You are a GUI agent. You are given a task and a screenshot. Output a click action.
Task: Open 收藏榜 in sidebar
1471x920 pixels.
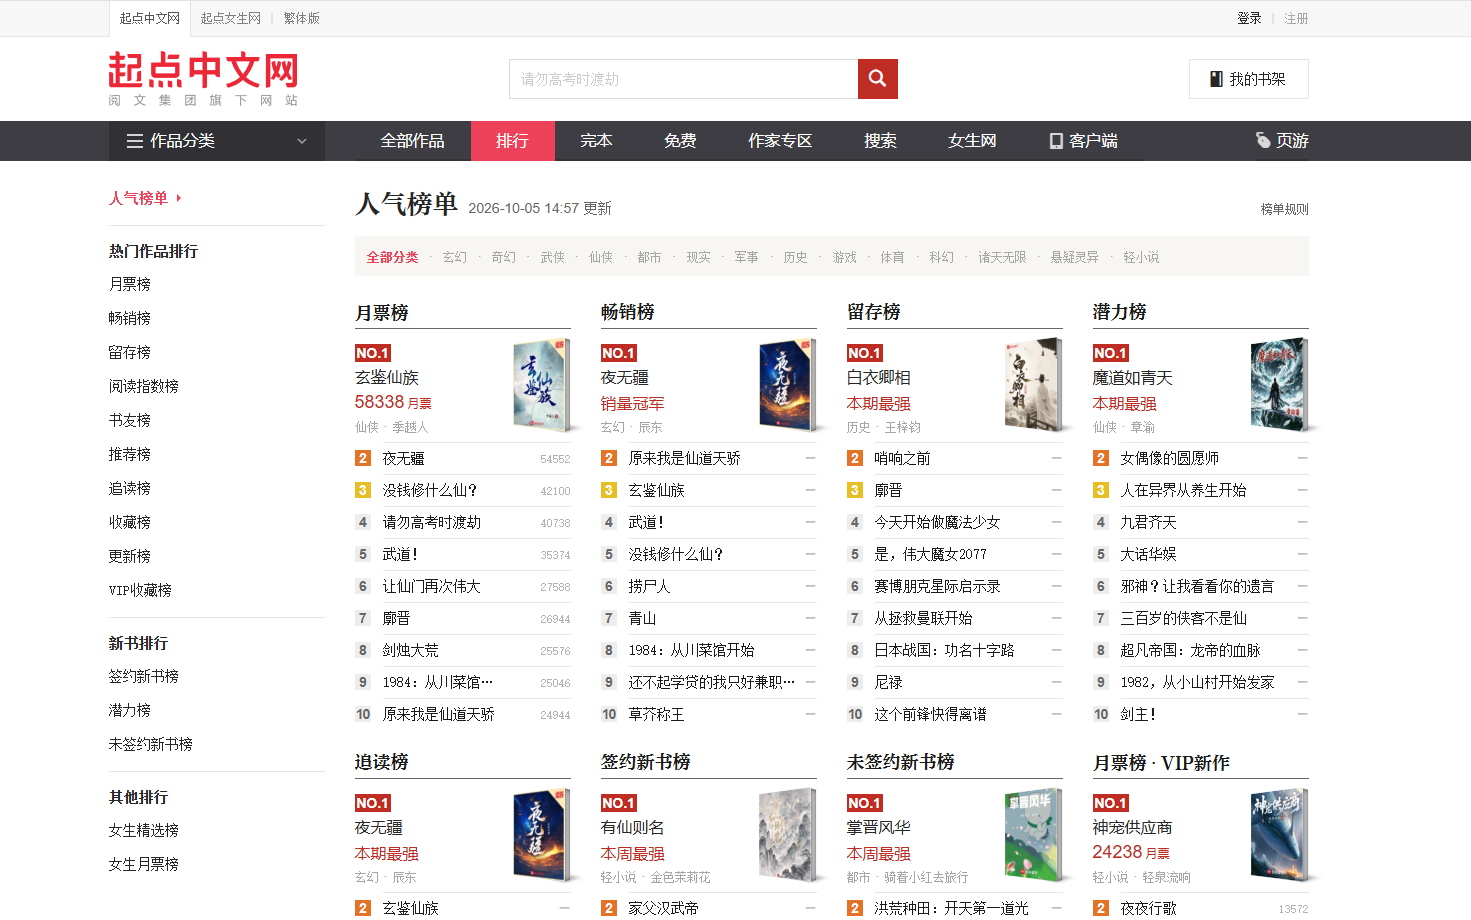point(130,522)
